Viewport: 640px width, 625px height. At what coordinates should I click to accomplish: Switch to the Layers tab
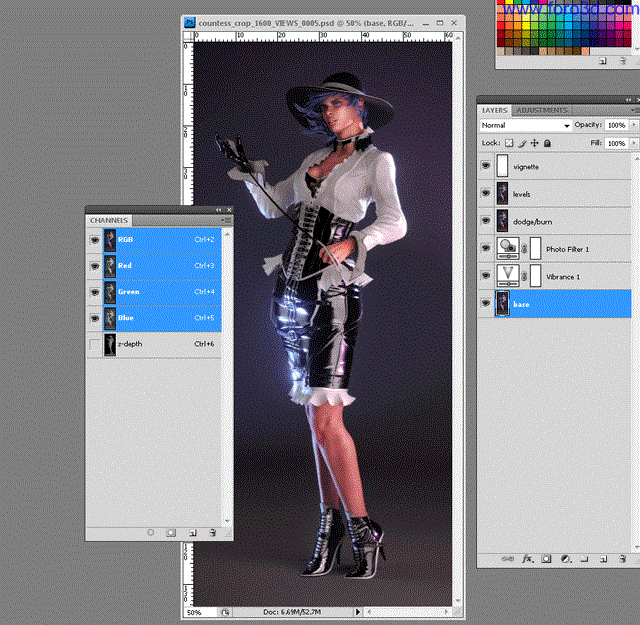(494, 110)
